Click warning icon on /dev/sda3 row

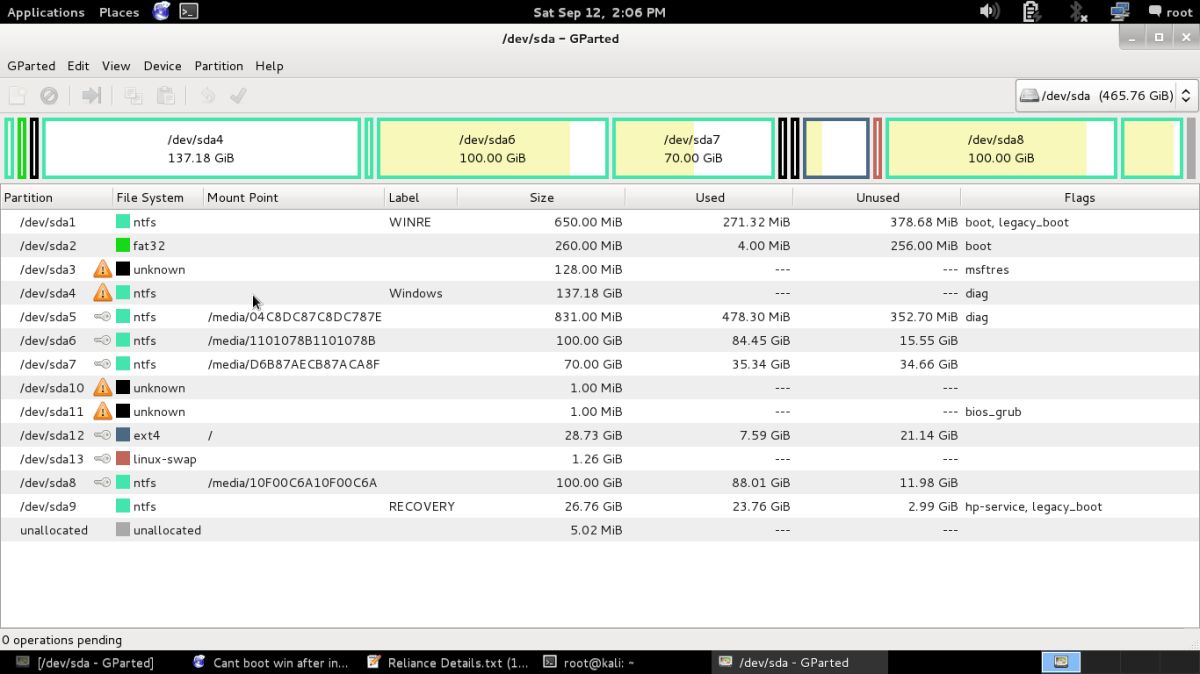102,269
